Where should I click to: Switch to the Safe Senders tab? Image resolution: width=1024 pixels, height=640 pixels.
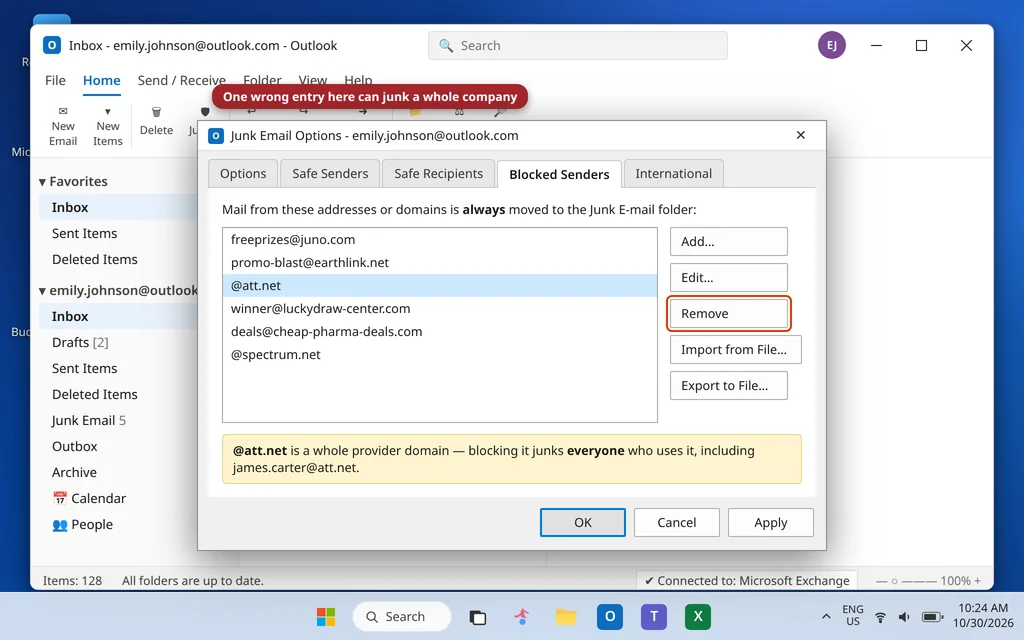click(330, 174)
